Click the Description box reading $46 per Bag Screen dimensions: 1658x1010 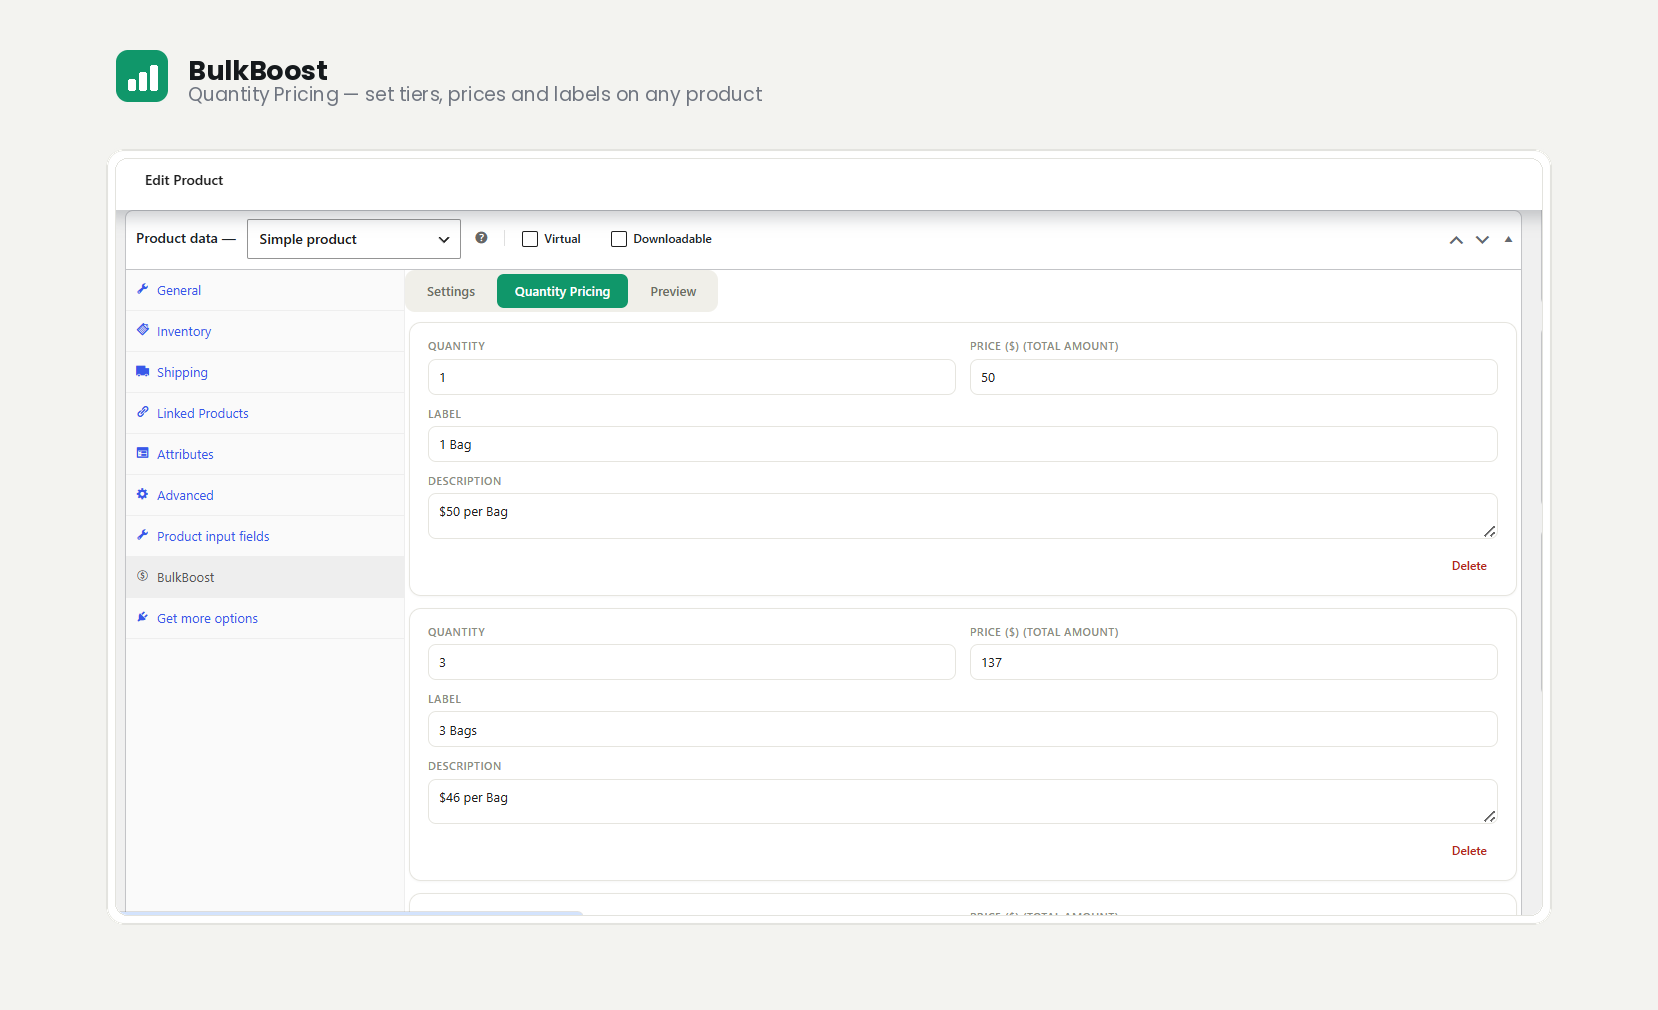coord(963,801)
